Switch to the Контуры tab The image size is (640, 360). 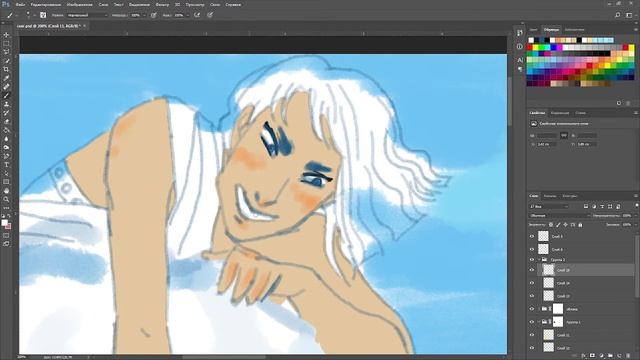coord(570,196)
